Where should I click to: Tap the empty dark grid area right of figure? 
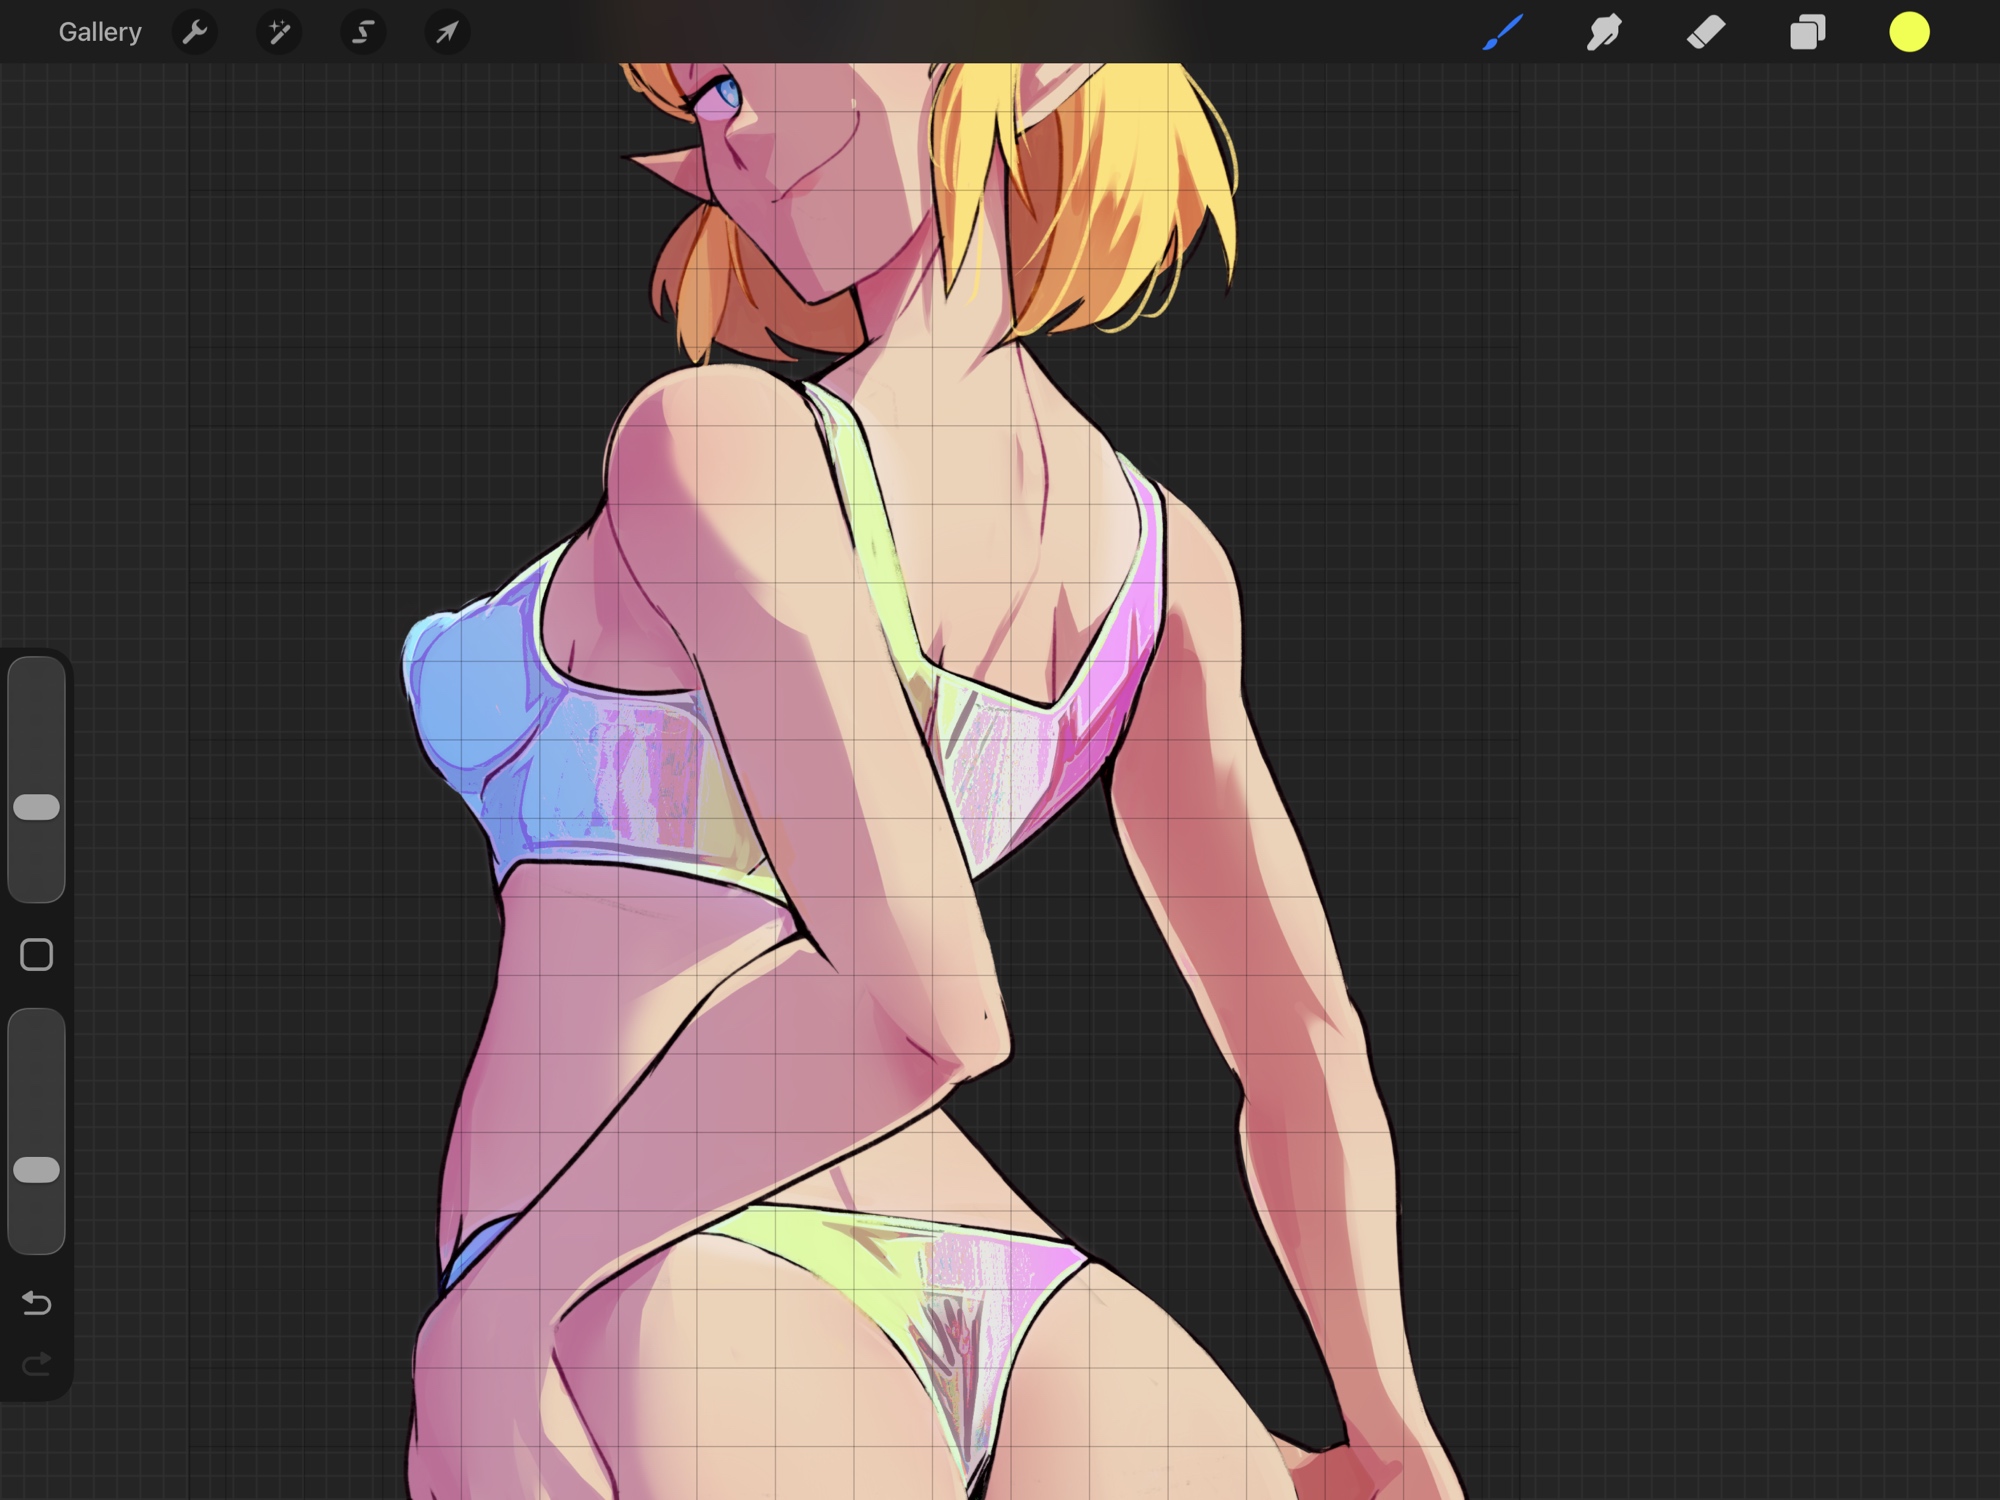click(1700, 600)
